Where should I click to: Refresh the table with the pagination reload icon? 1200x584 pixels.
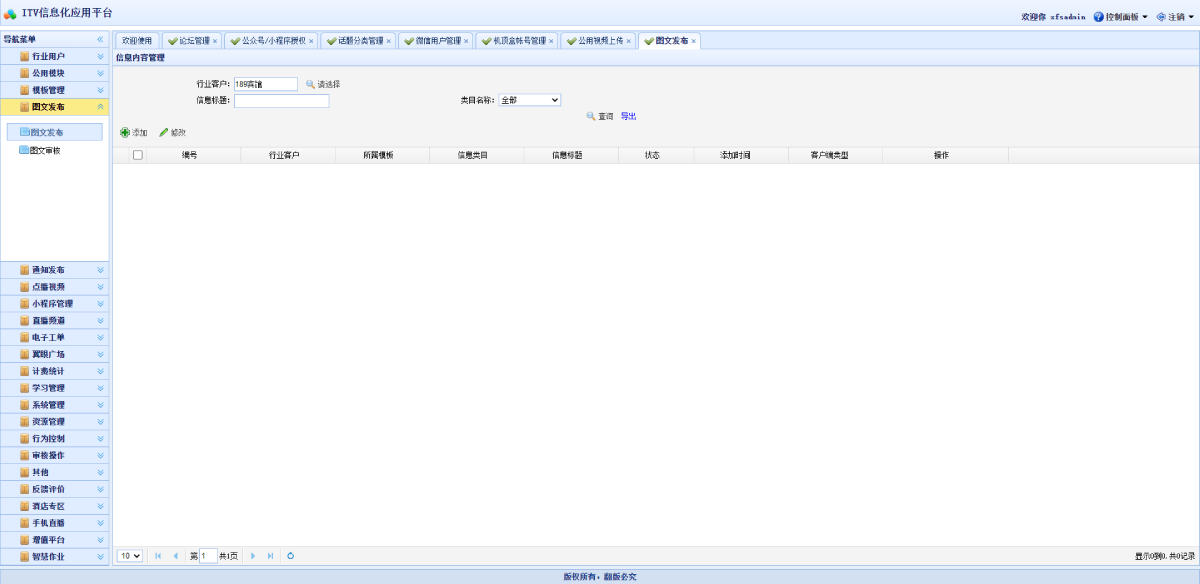pos(290,555)
